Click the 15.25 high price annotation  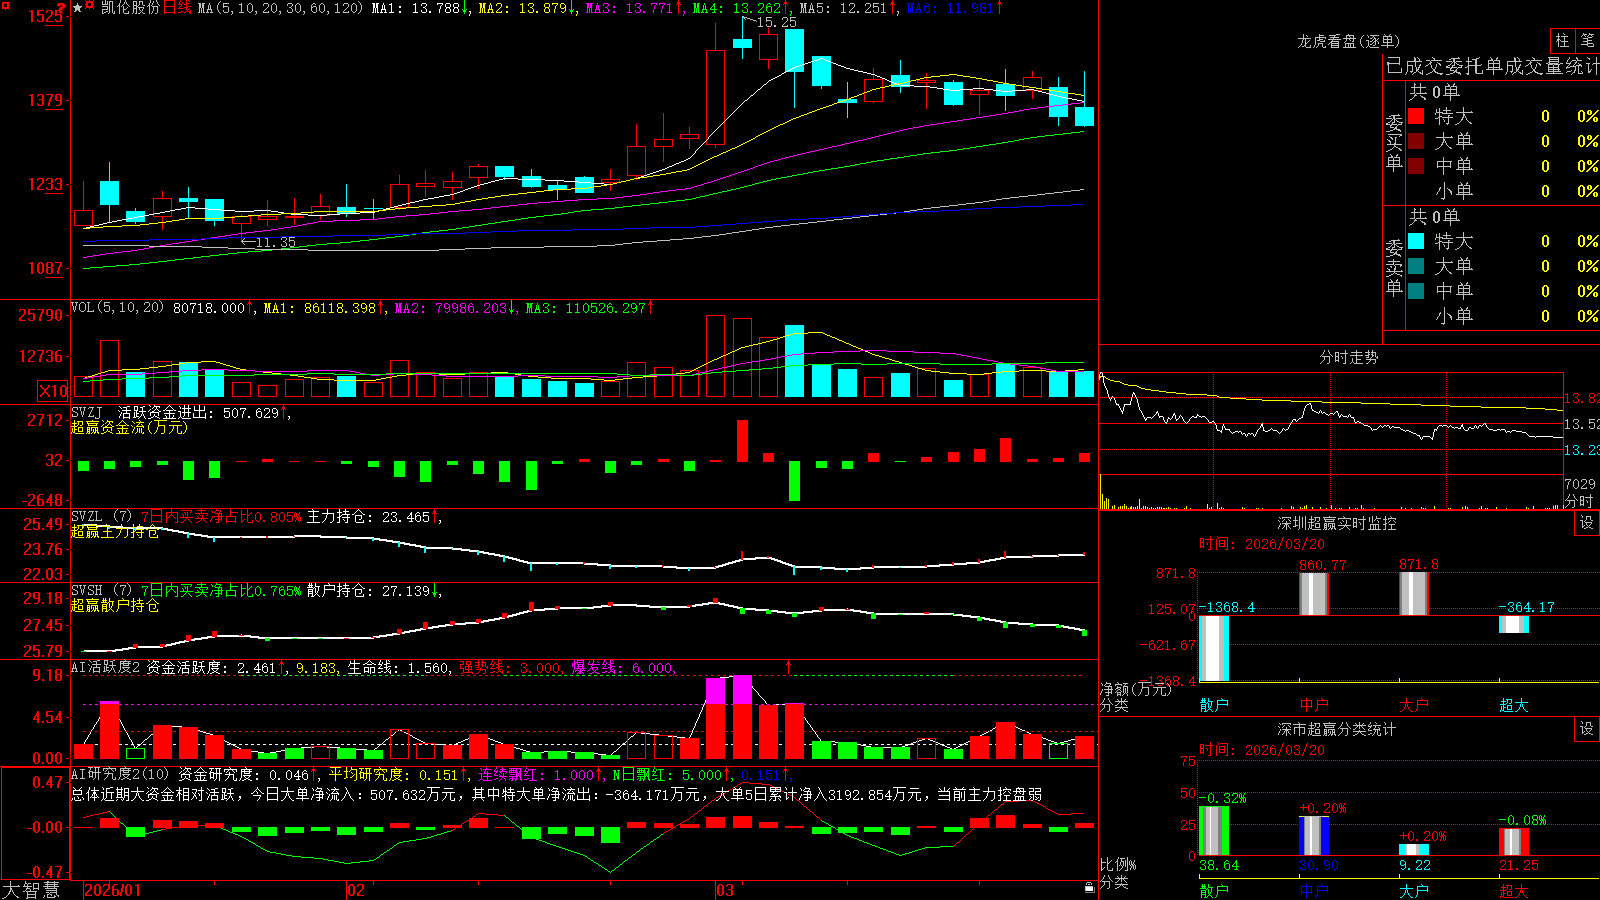point(777,22)
